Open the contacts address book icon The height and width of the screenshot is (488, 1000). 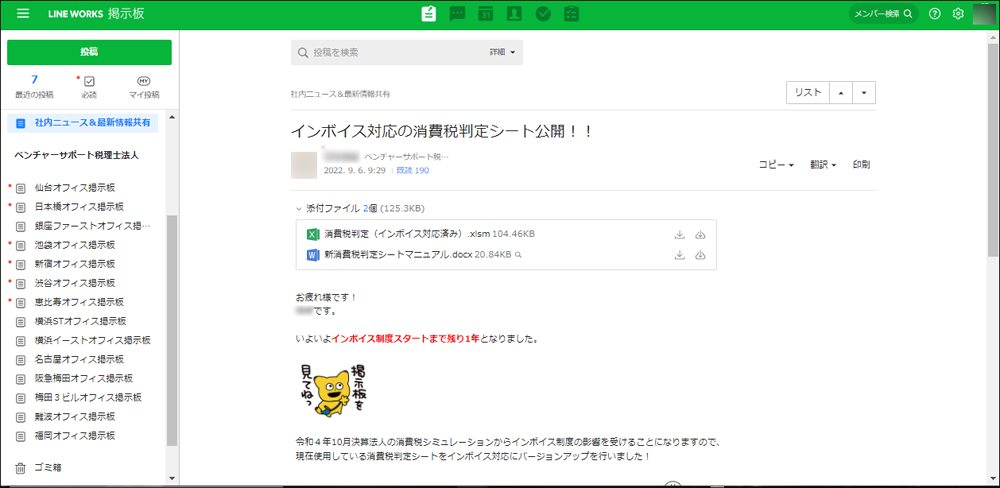click(x=514, y=14)
